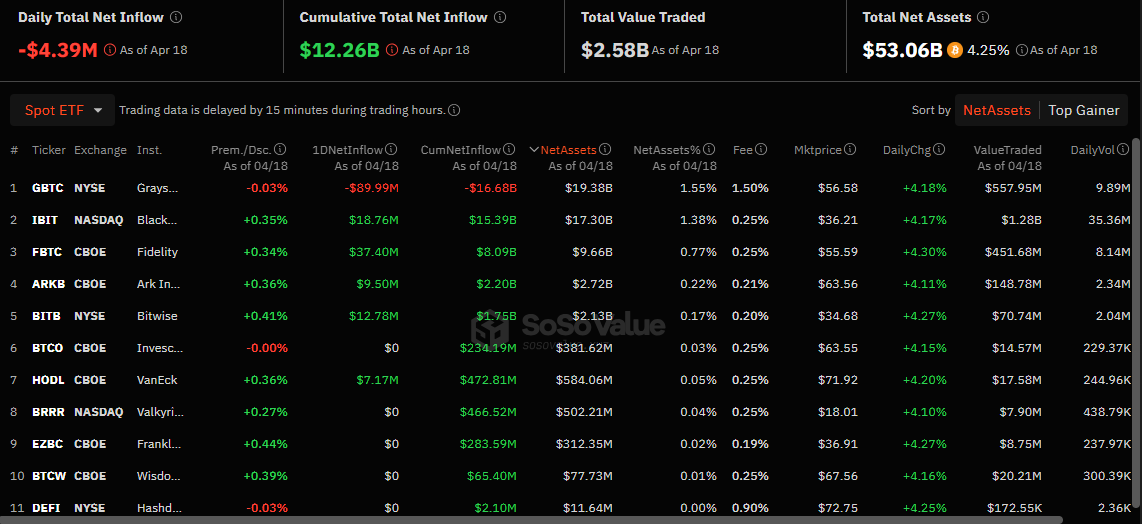This screenshot has height=524, width=1142.
Task: Click BTCW daily change +4.16%
Action: (x=925, y=476)
